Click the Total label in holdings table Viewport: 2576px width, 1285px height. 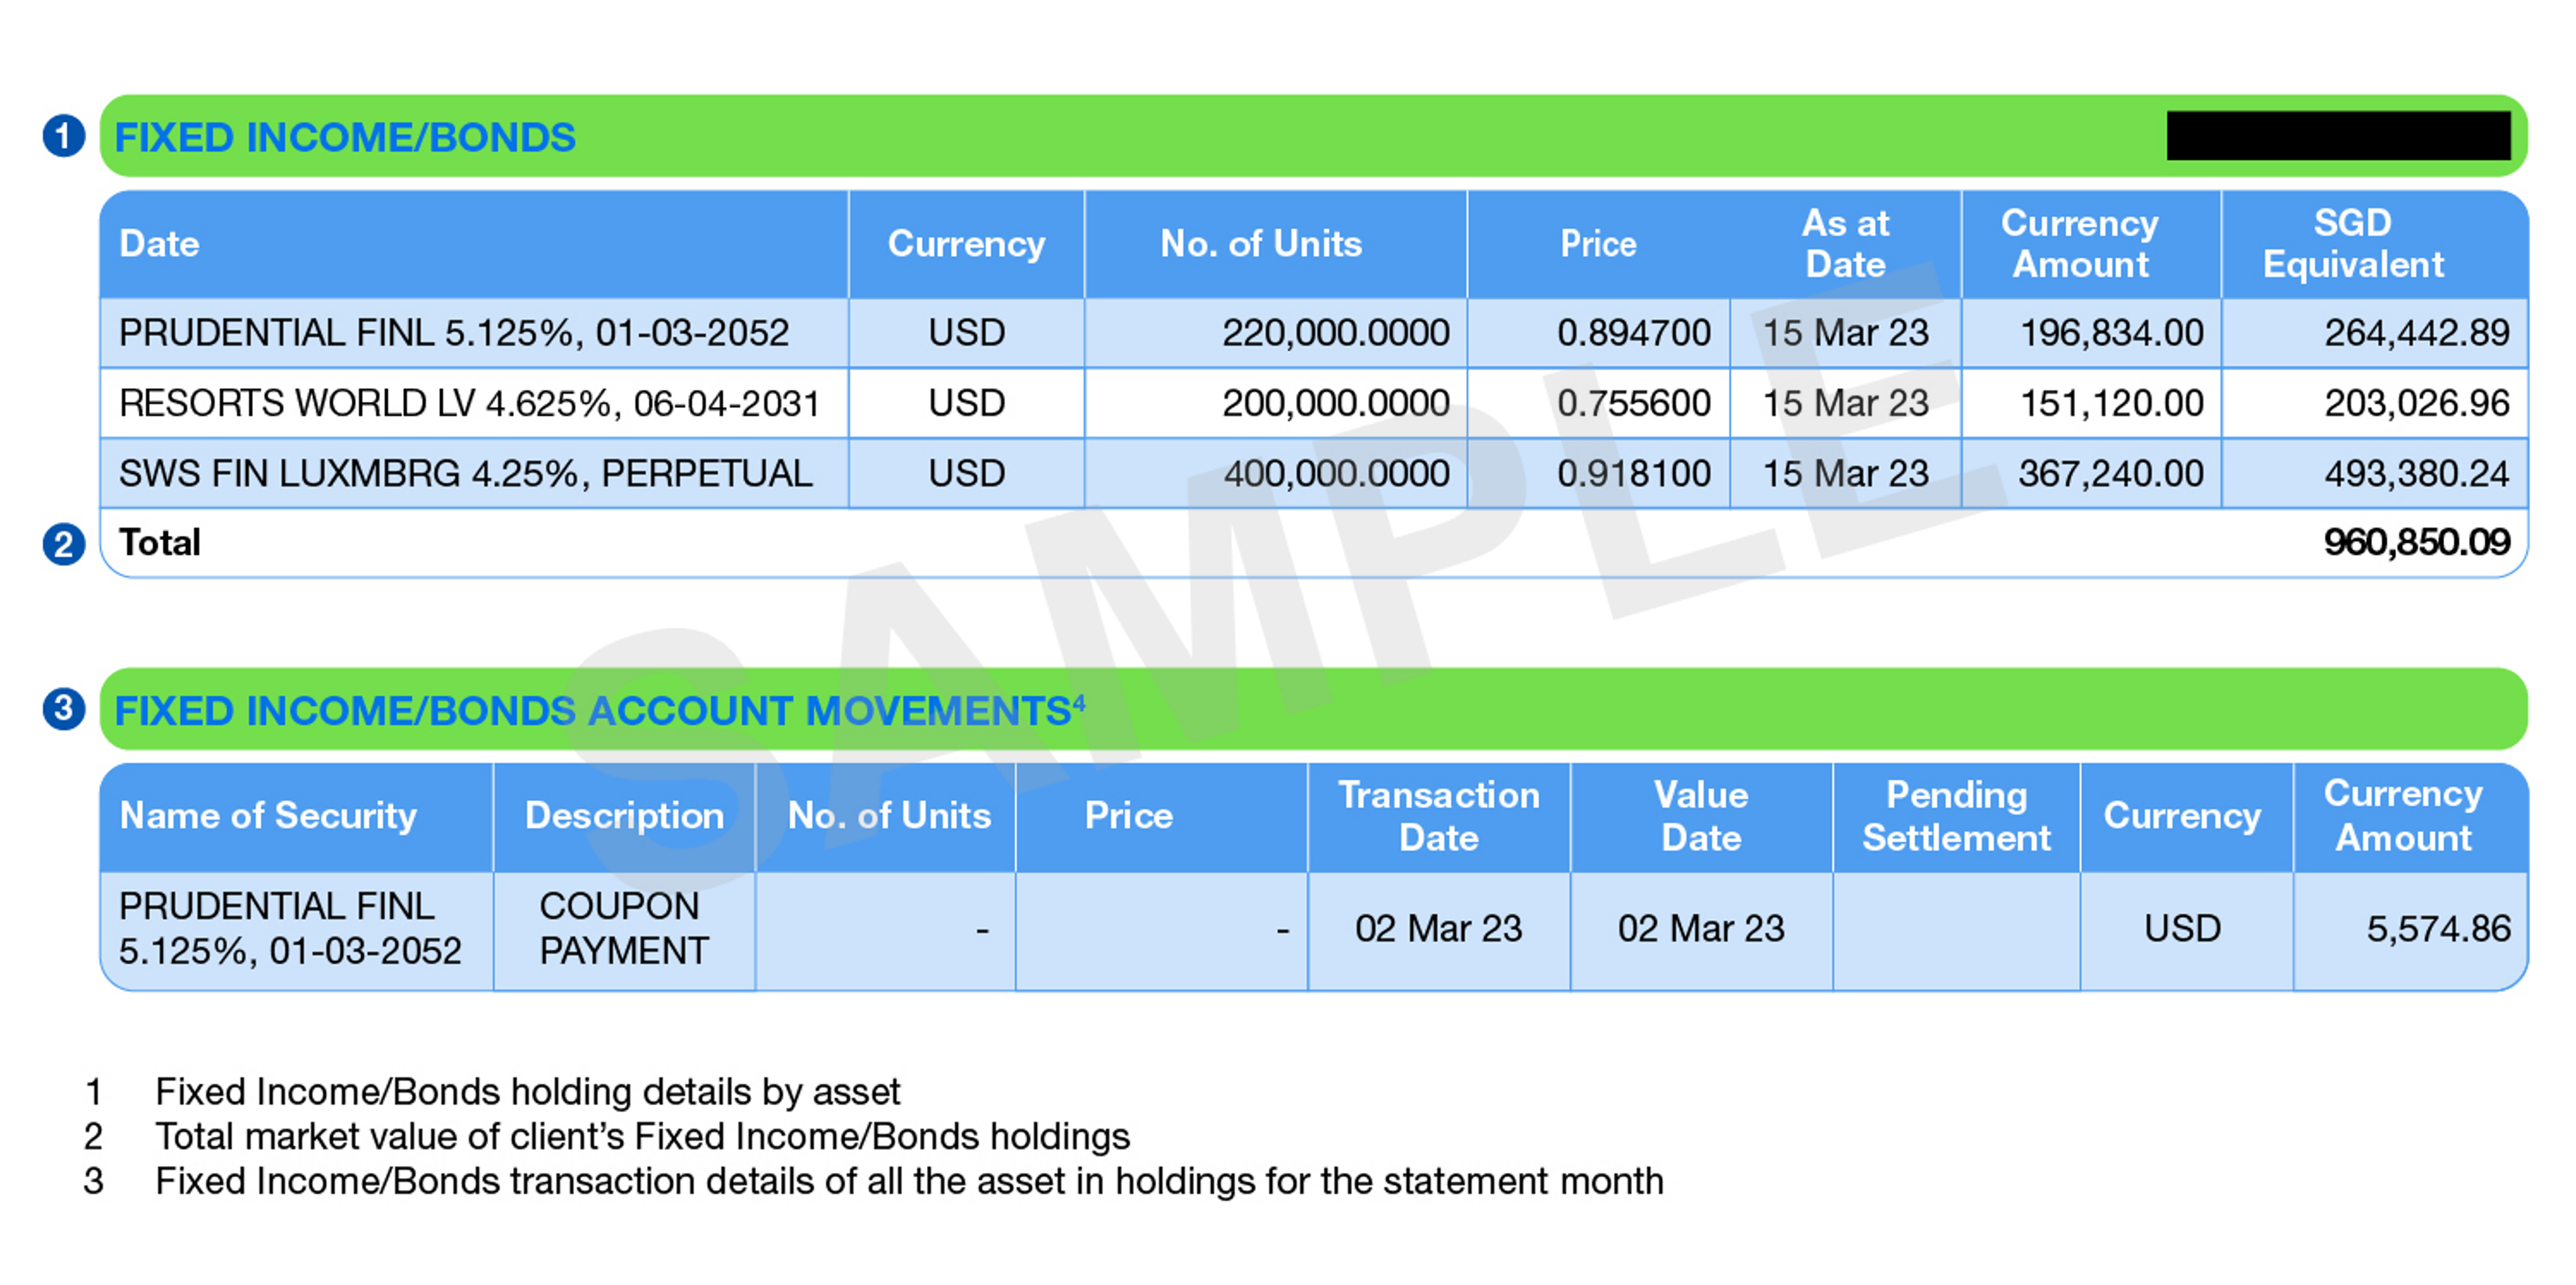click(160, 543)
